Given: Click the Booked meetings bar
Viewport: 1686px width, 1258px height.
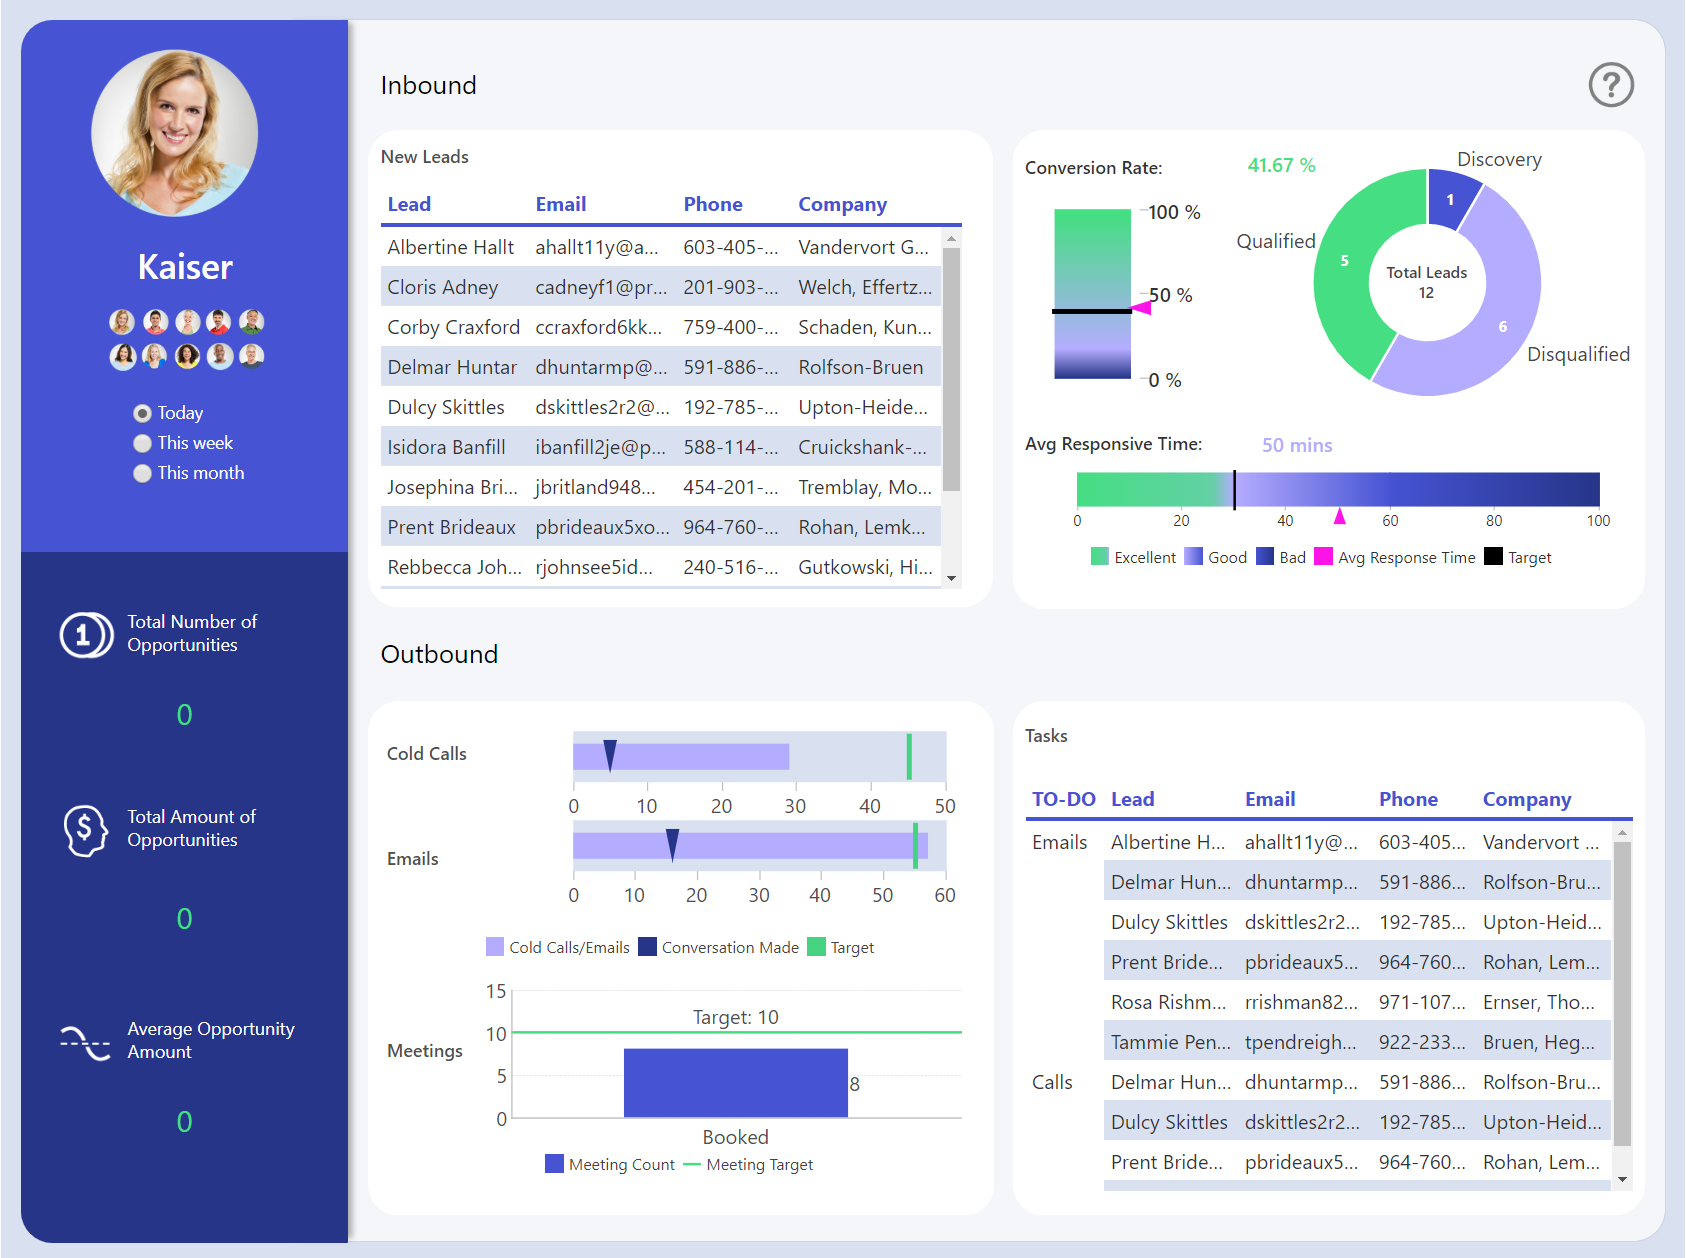Looking at the screenshot, I should click(x=735, y=1083).
